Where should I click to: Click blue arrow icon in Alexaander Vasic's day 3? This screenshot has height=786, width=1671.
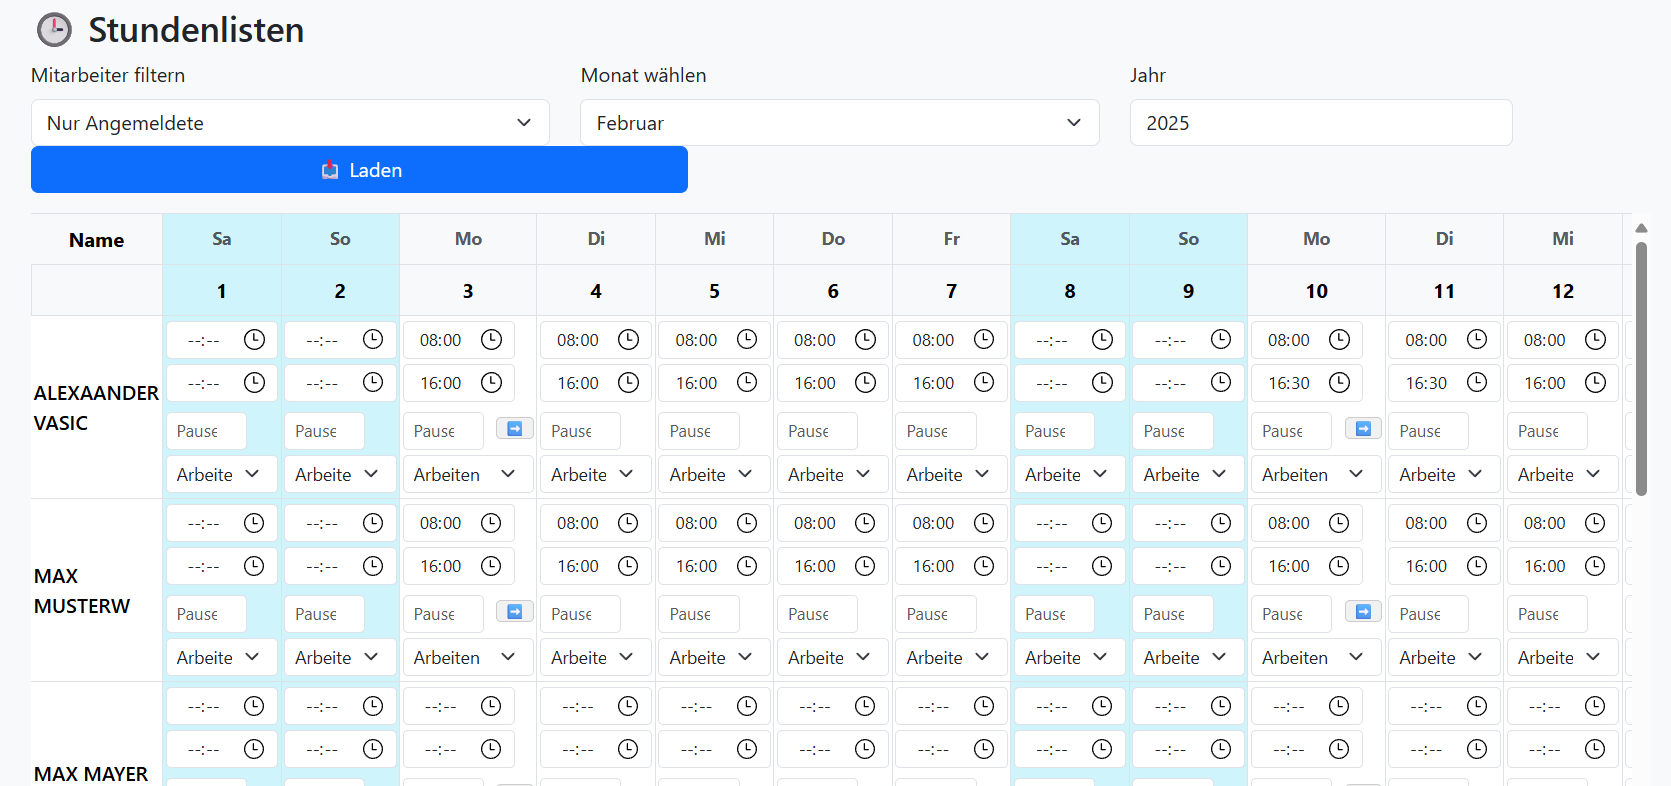pyautogui.click(x=514, y=429)
